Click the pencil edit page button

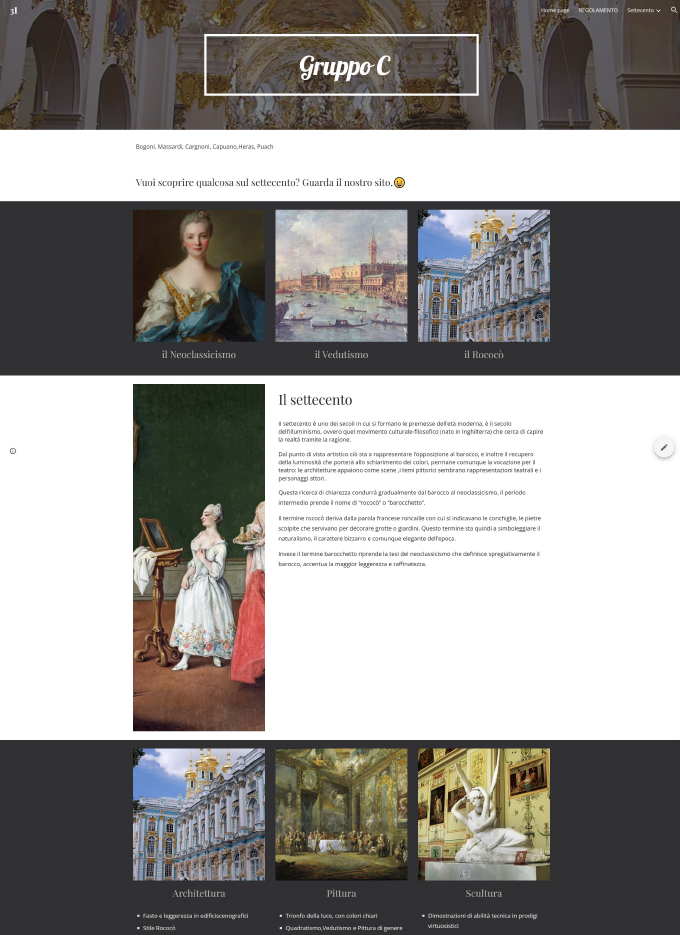[x=664, y=447]
